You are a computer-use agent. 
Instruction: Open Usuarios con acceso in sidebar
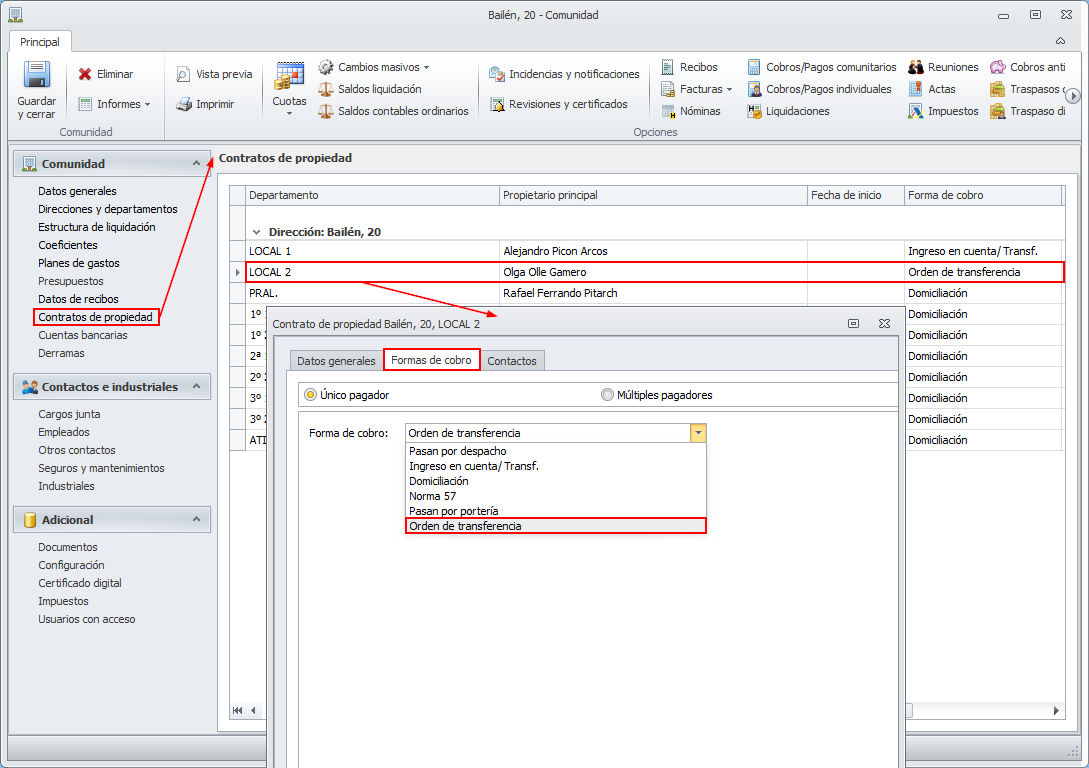[87, 619]
